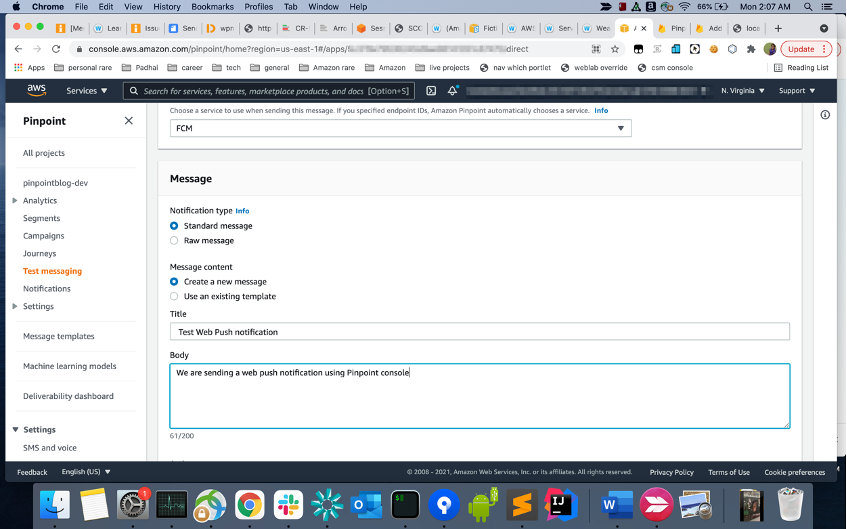Open Sublime Text in the Dock
The width and height of the screenshot is (847, 529).
tap(522, 505)
